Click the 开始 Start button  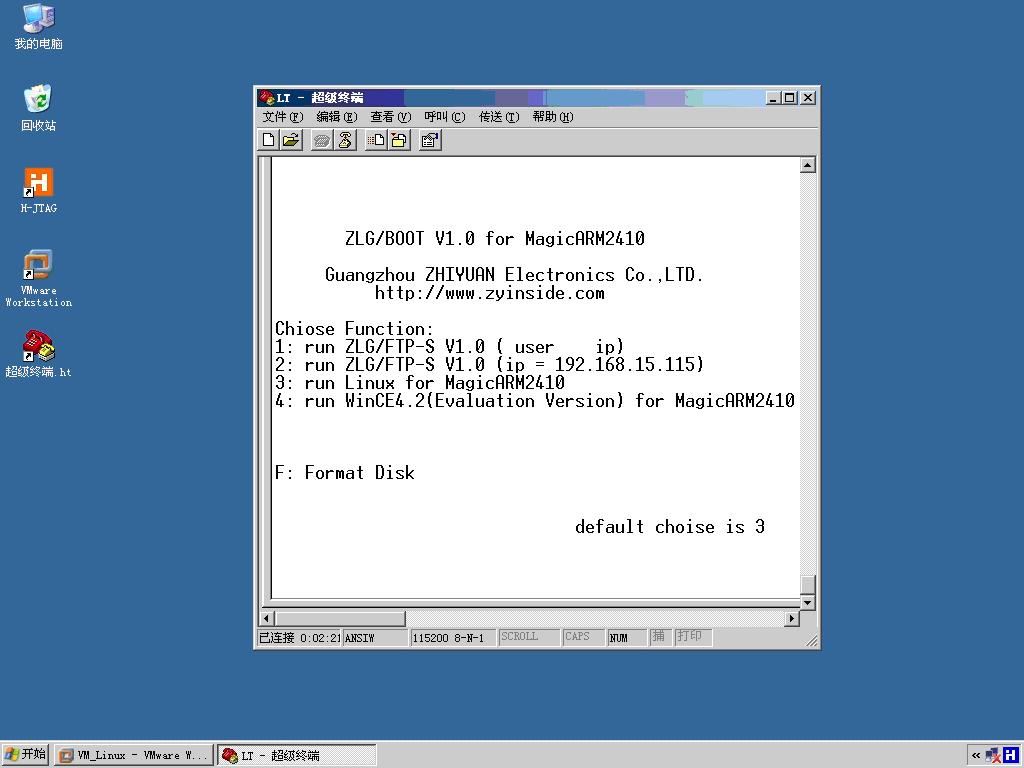coord(25,755)
